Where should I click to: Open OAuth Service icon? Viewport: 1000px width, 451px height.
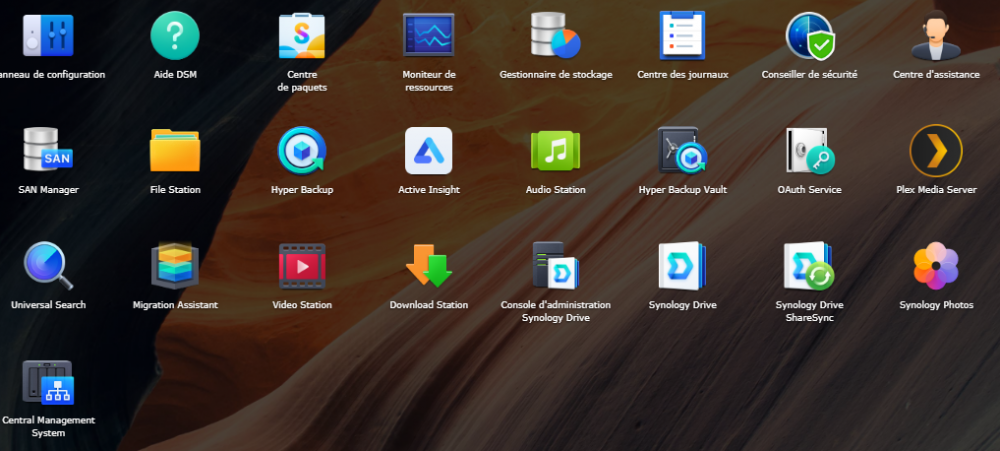point(811,151)
